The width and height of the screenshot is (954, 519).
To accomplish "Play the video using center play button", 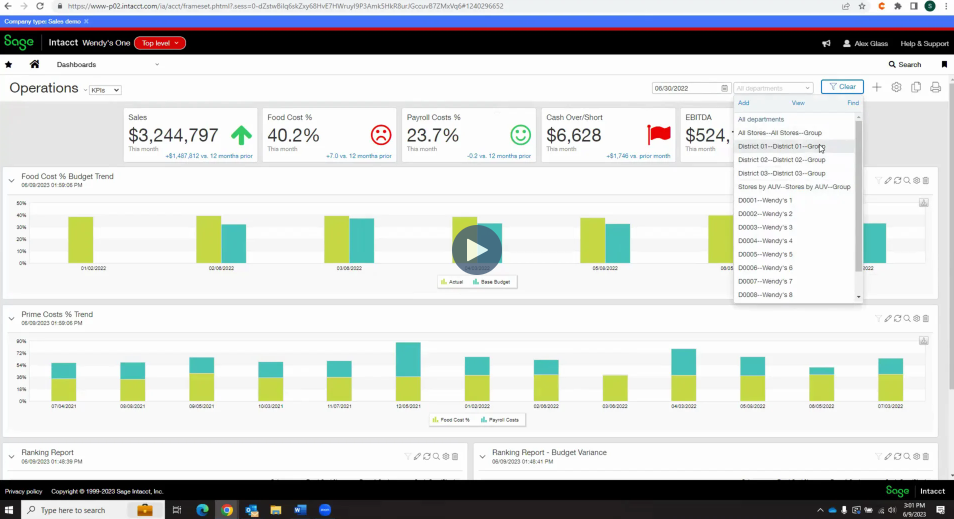I will coord(477,250).
